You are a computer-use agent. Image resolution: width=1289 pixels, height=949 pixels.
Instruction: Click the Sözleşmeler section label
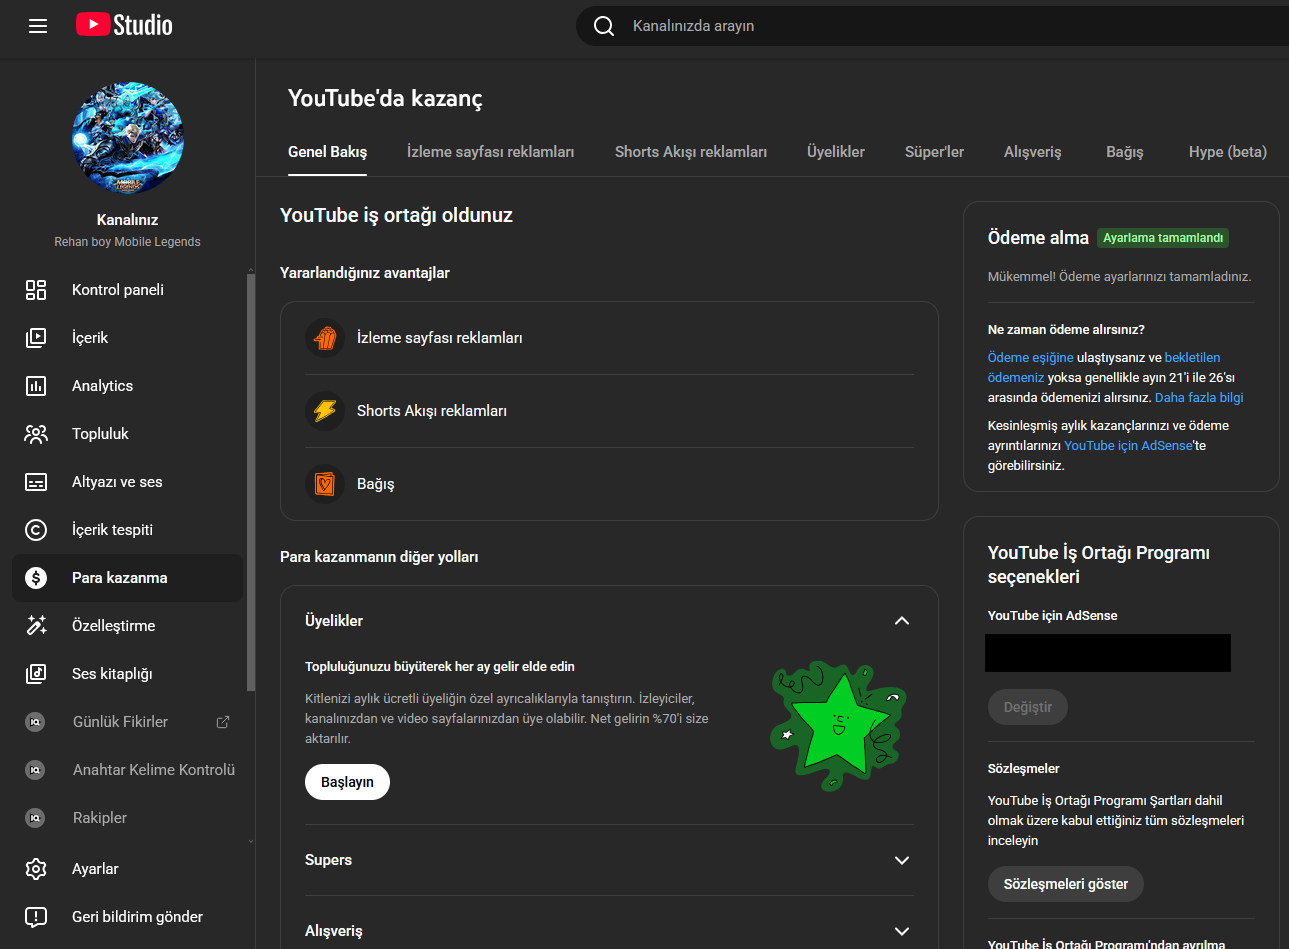(x=1024, y=769)
